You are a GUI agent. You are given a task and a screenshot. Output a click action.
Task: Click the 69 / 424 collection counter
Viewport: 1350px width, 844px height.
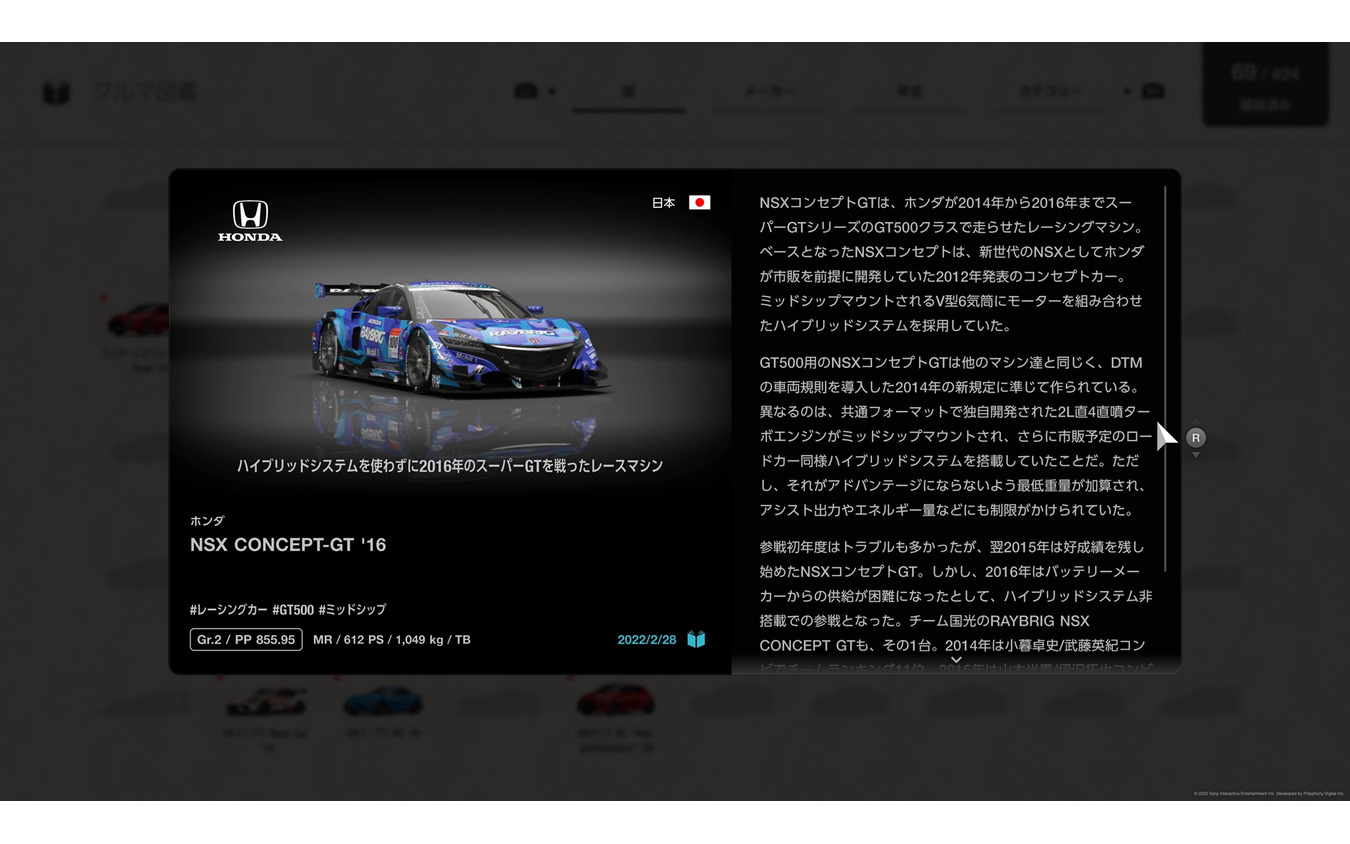[1265, 85]
